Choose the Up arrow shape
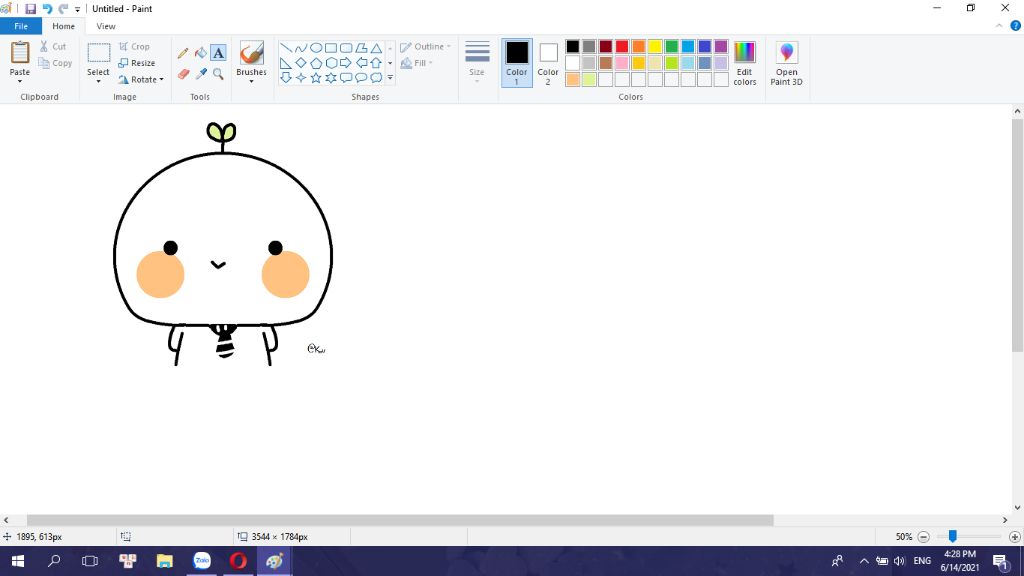 pos(376,63)
